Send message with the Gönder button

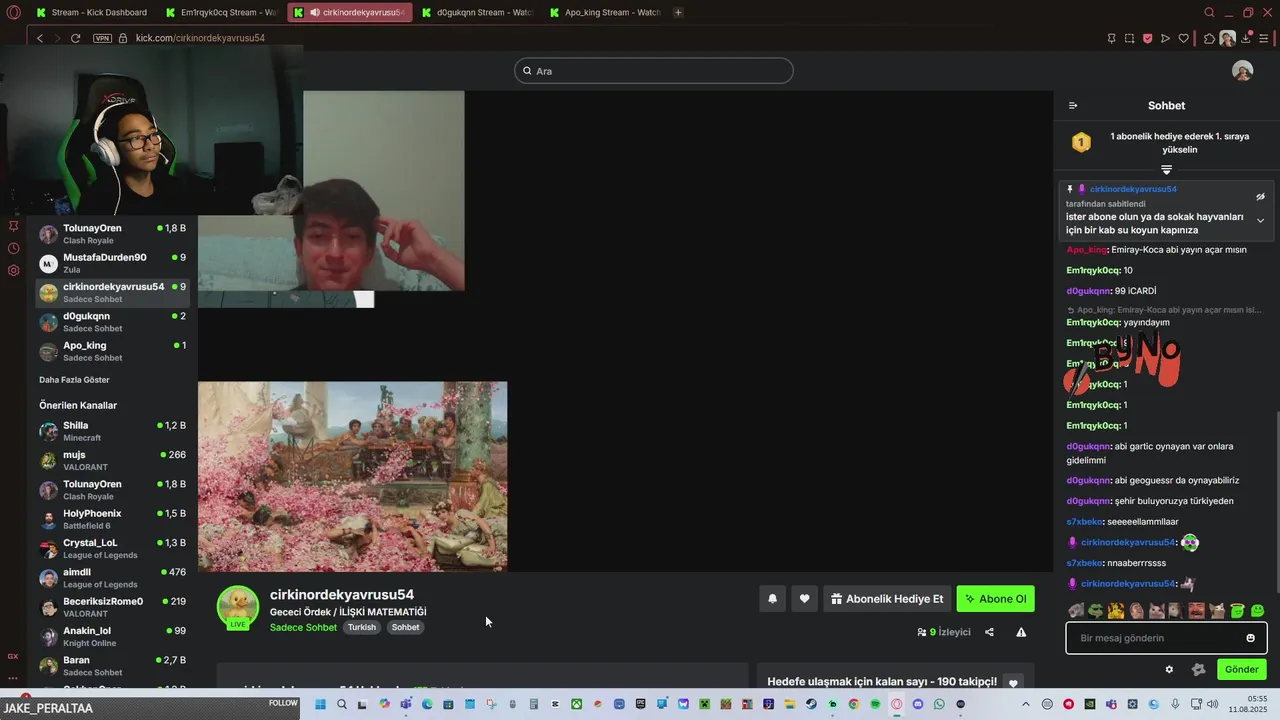pos(1241,670)
